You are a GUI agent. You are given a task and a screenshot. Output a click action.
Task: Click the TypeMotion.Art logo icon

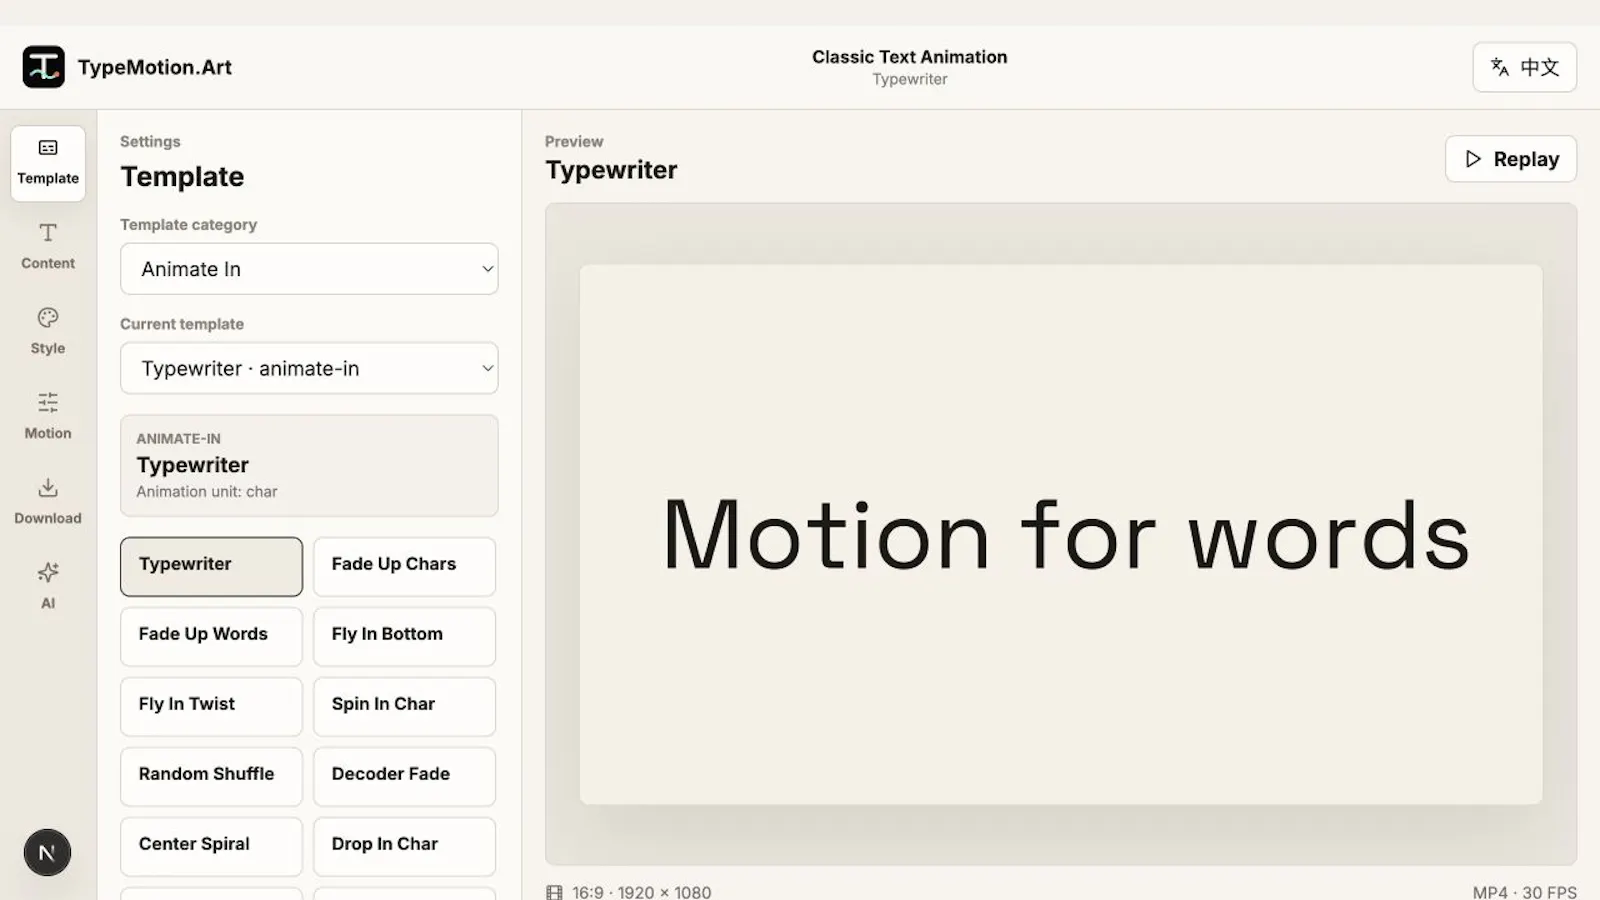43,67
